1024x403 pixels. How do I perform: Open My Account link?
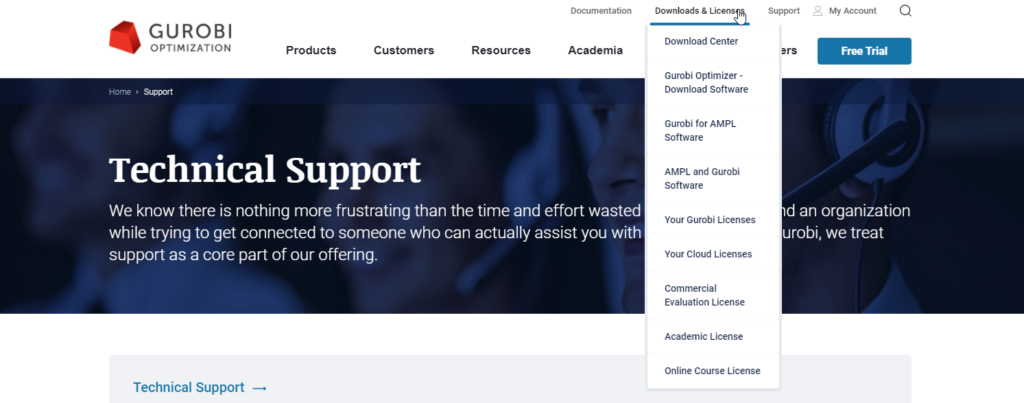[x=853, y=10]
